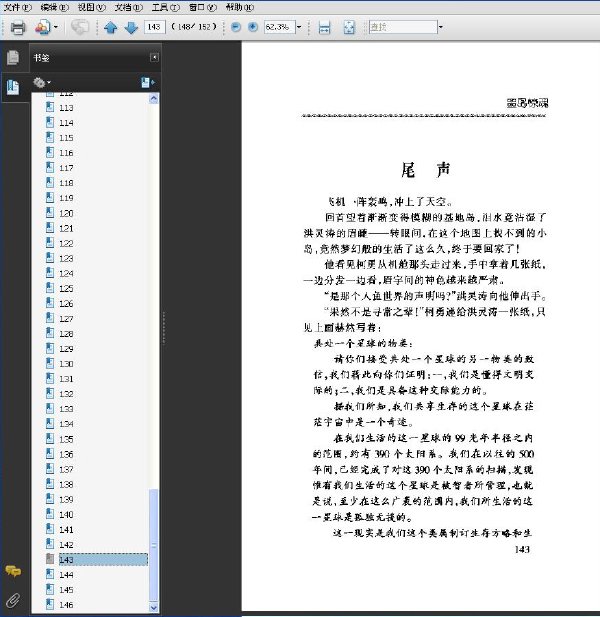The height and width of the screenshot is (617, 600).
Task: Go to next page with down arrow
Action: coord(131,27)
